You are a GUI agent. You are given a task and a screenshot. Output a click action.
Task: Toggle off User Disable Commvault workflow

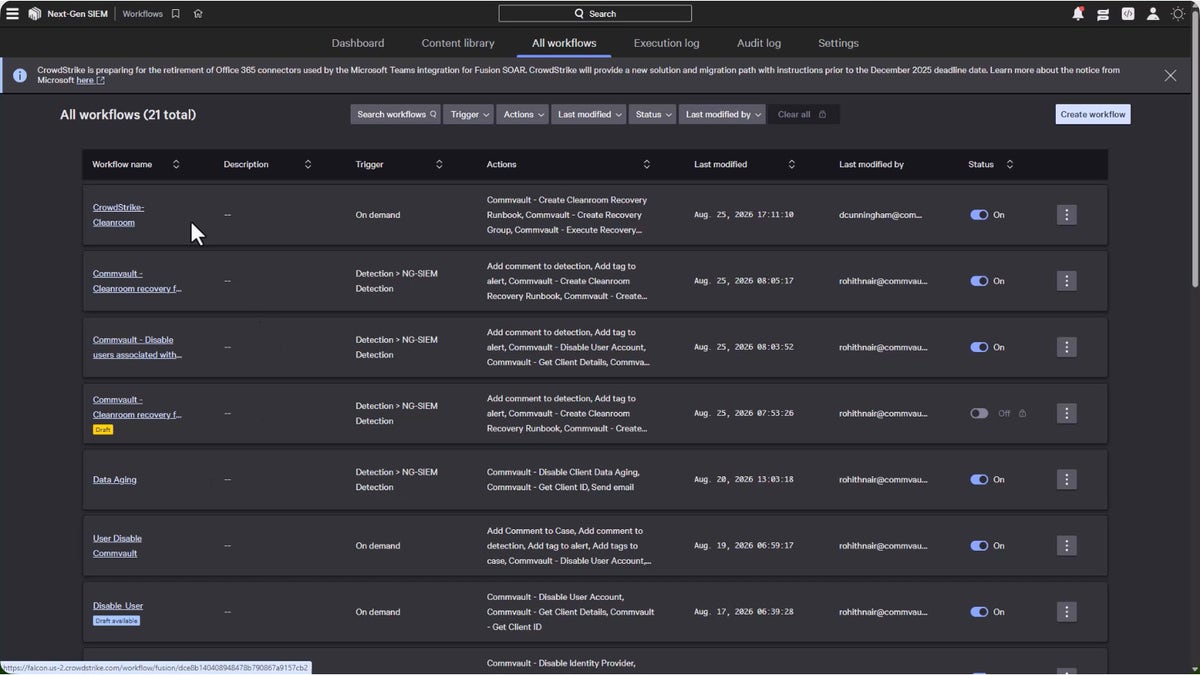pos(979,546)
